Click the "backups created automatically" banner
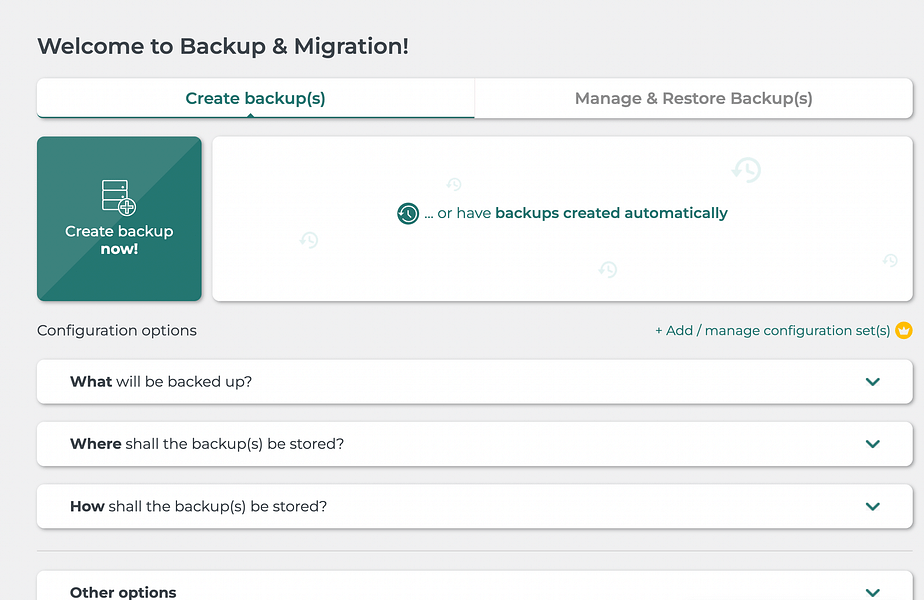This screenshot has height=600, width=924. [562, 213]
